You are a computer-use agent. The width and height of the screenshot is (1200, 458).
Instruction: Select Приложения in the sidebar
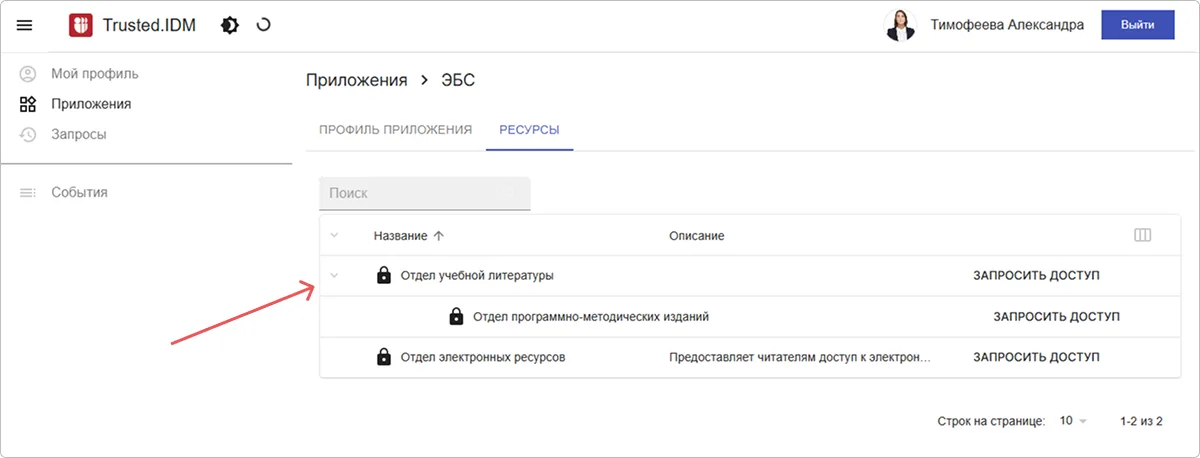(90, 104)
